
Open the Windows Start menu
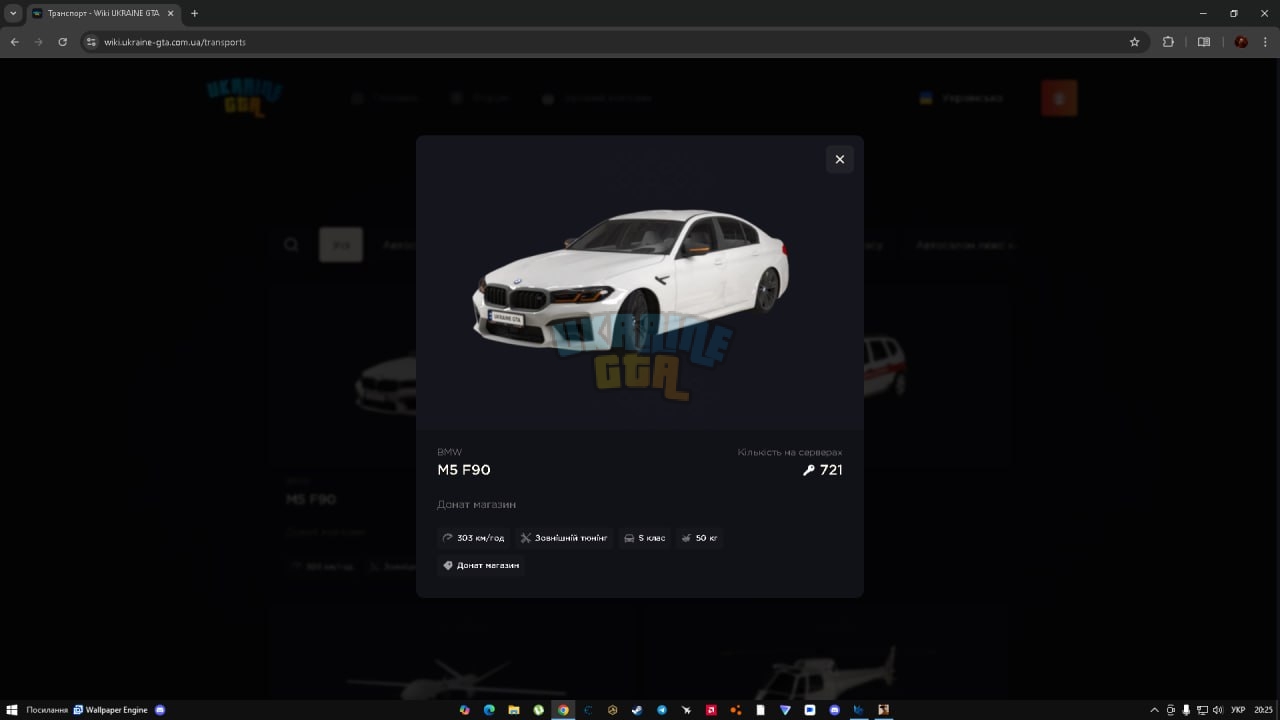coord(14,710)
